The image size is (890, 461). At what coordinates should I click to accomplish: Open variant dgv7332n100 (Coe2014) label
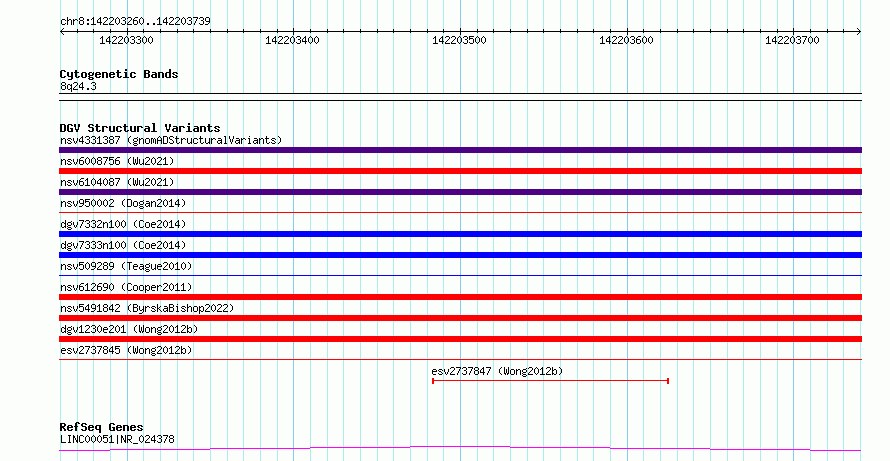[123, 224]
